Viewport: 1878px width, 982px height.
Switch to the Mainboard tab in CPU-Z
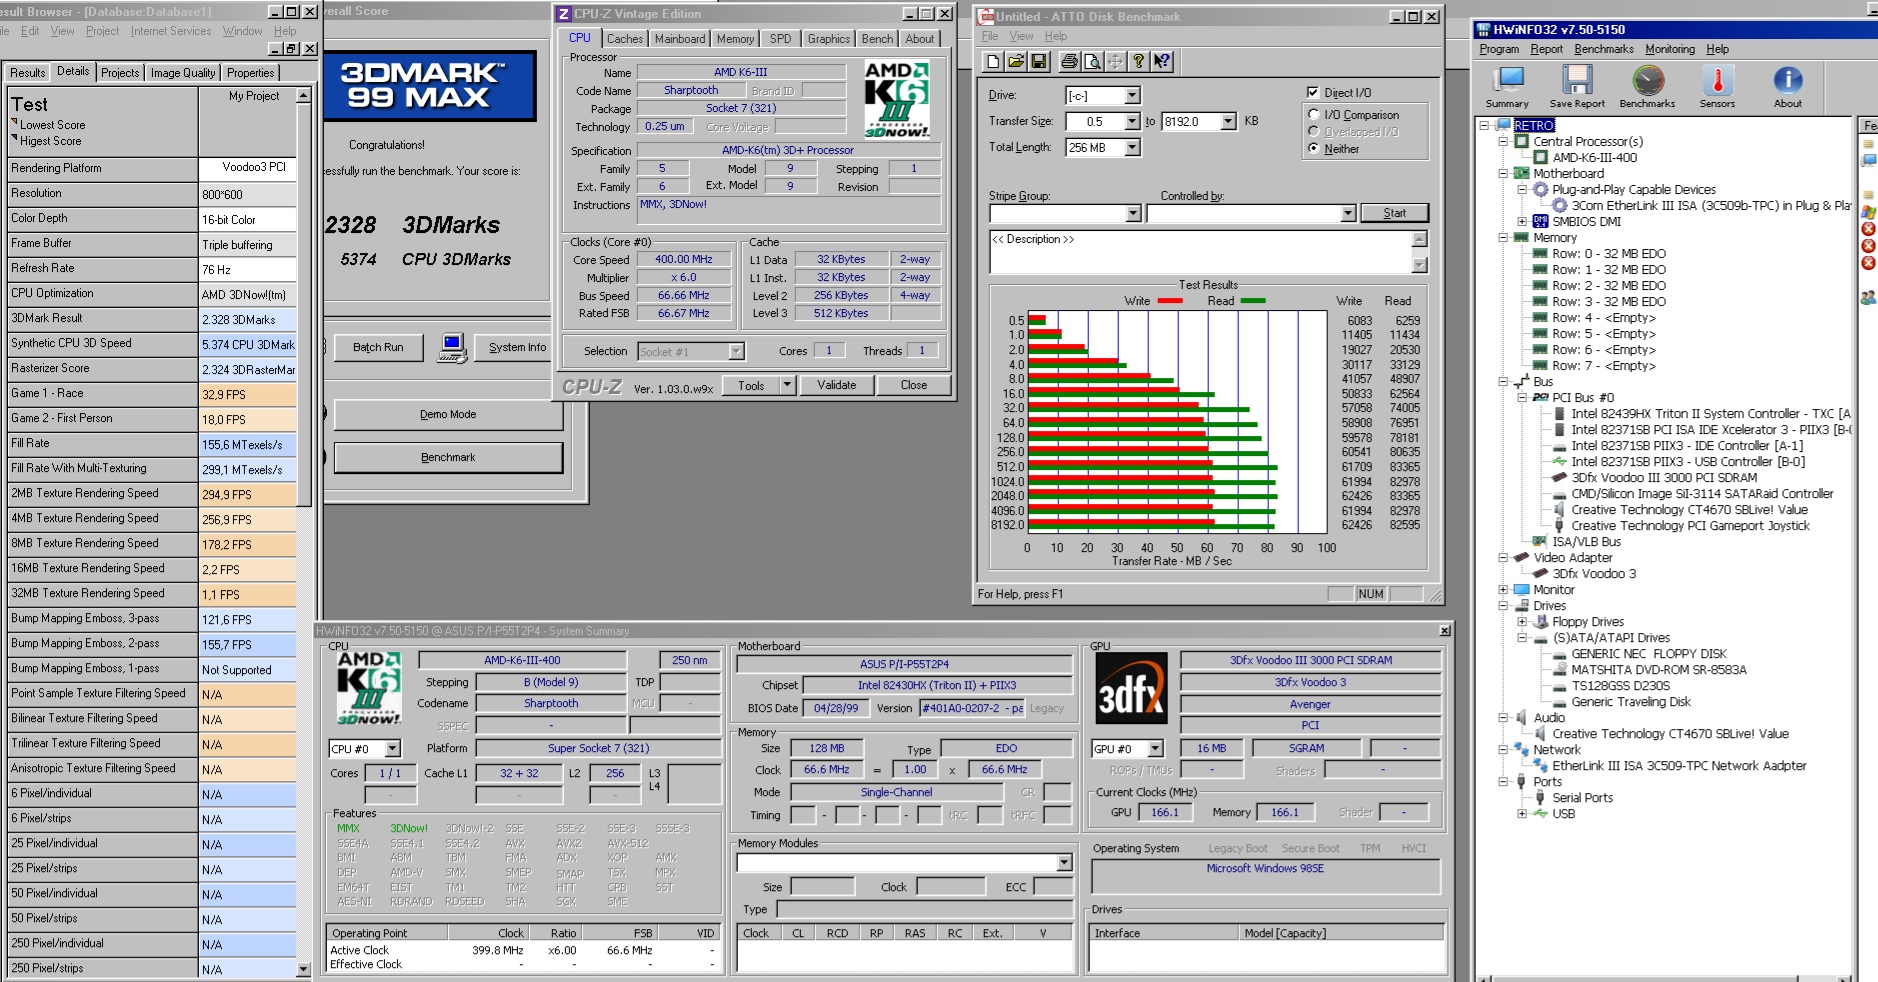(x=680, y=39)
